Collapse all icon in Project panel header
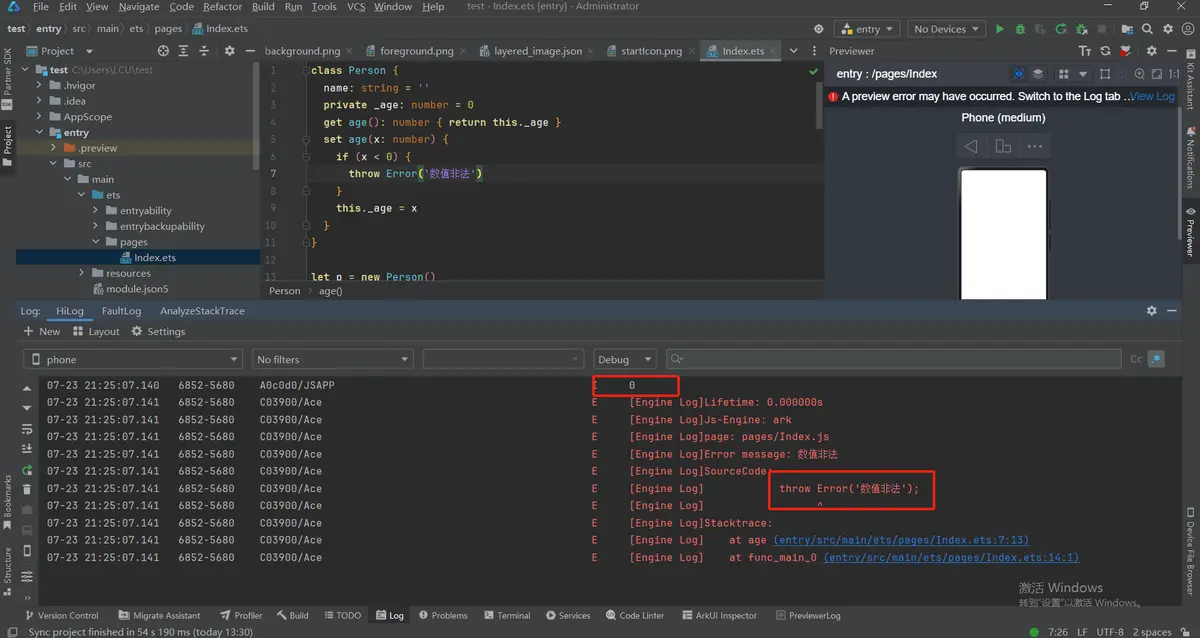The image size is (1200, 638). pyautogui.click(x=204, y=51)
